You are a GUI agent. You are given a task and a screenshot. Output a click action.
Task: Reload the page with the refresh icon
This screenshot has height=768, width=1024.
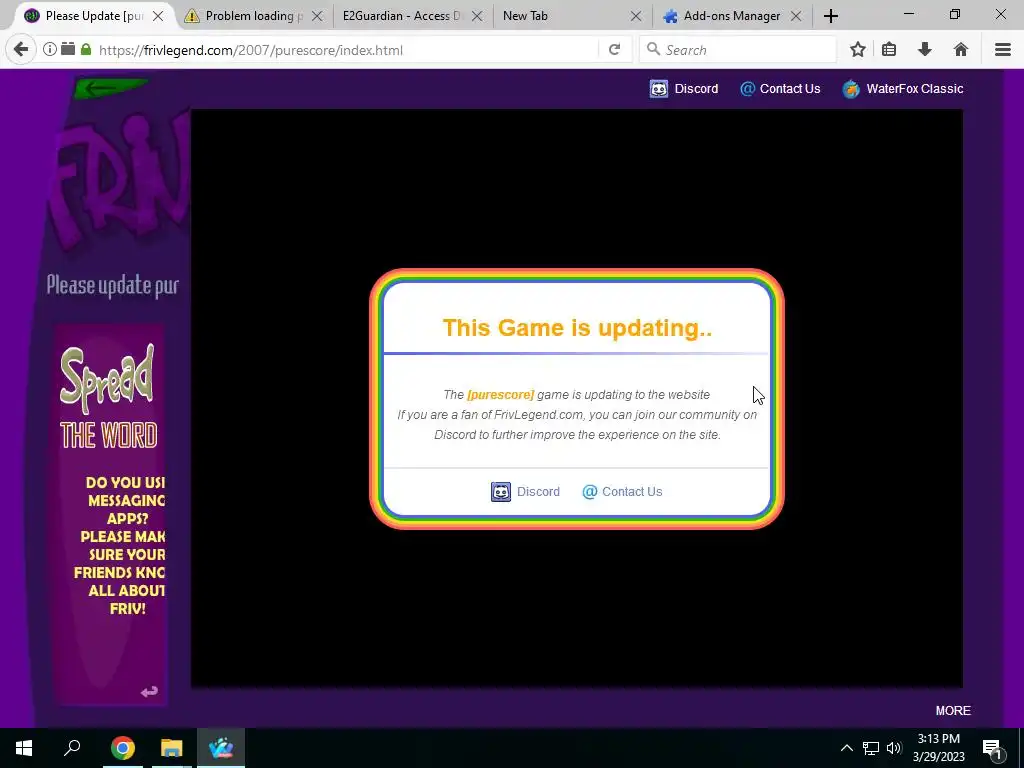click(x=615, y=50)
